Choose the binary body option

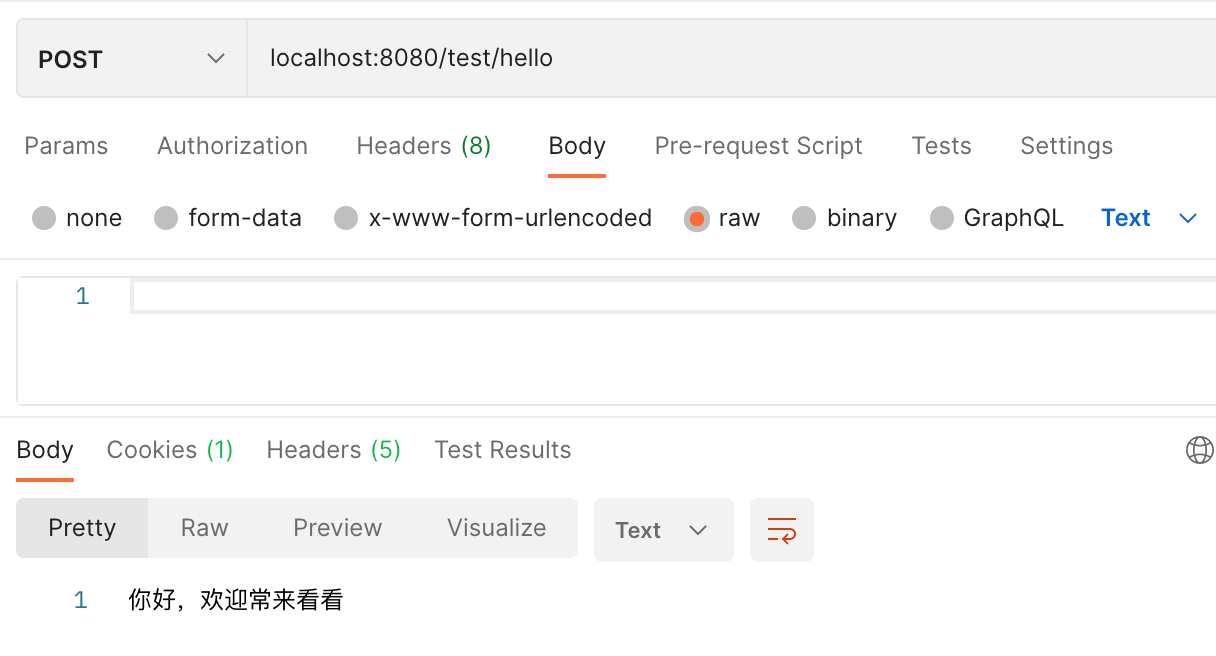point(804,218)
